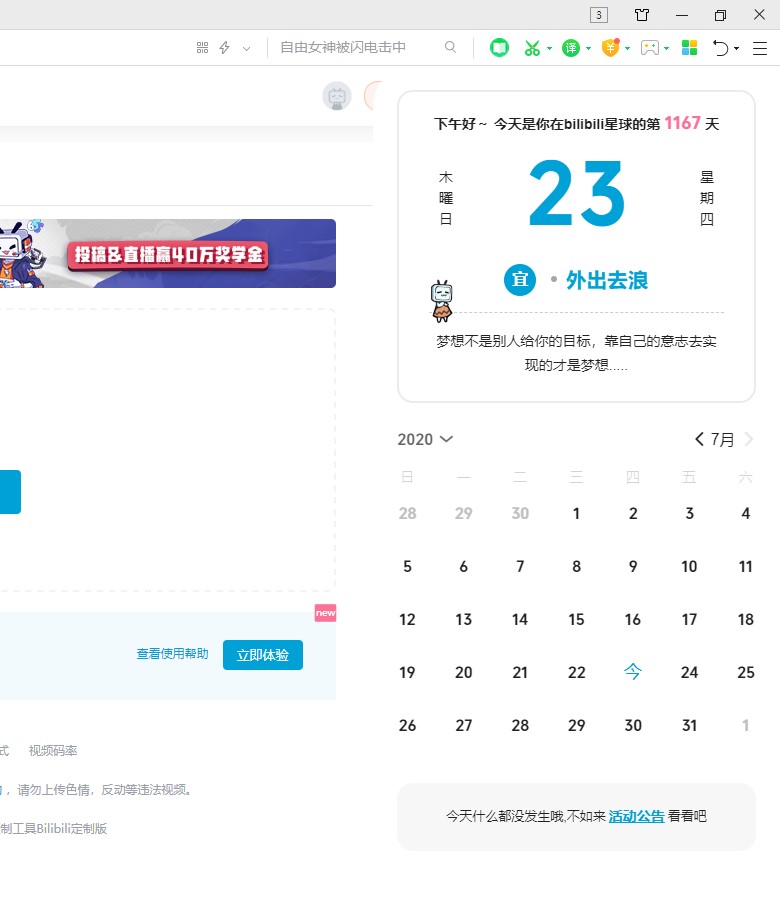Select July 15 in the calendar
The image size is (780, 914).
(576, 620)
